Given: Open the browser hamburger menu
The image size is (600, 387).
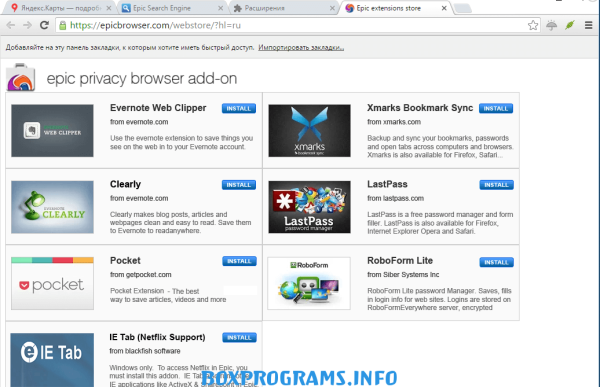Looking at the screenshot, I should click(x=589, y=25).
